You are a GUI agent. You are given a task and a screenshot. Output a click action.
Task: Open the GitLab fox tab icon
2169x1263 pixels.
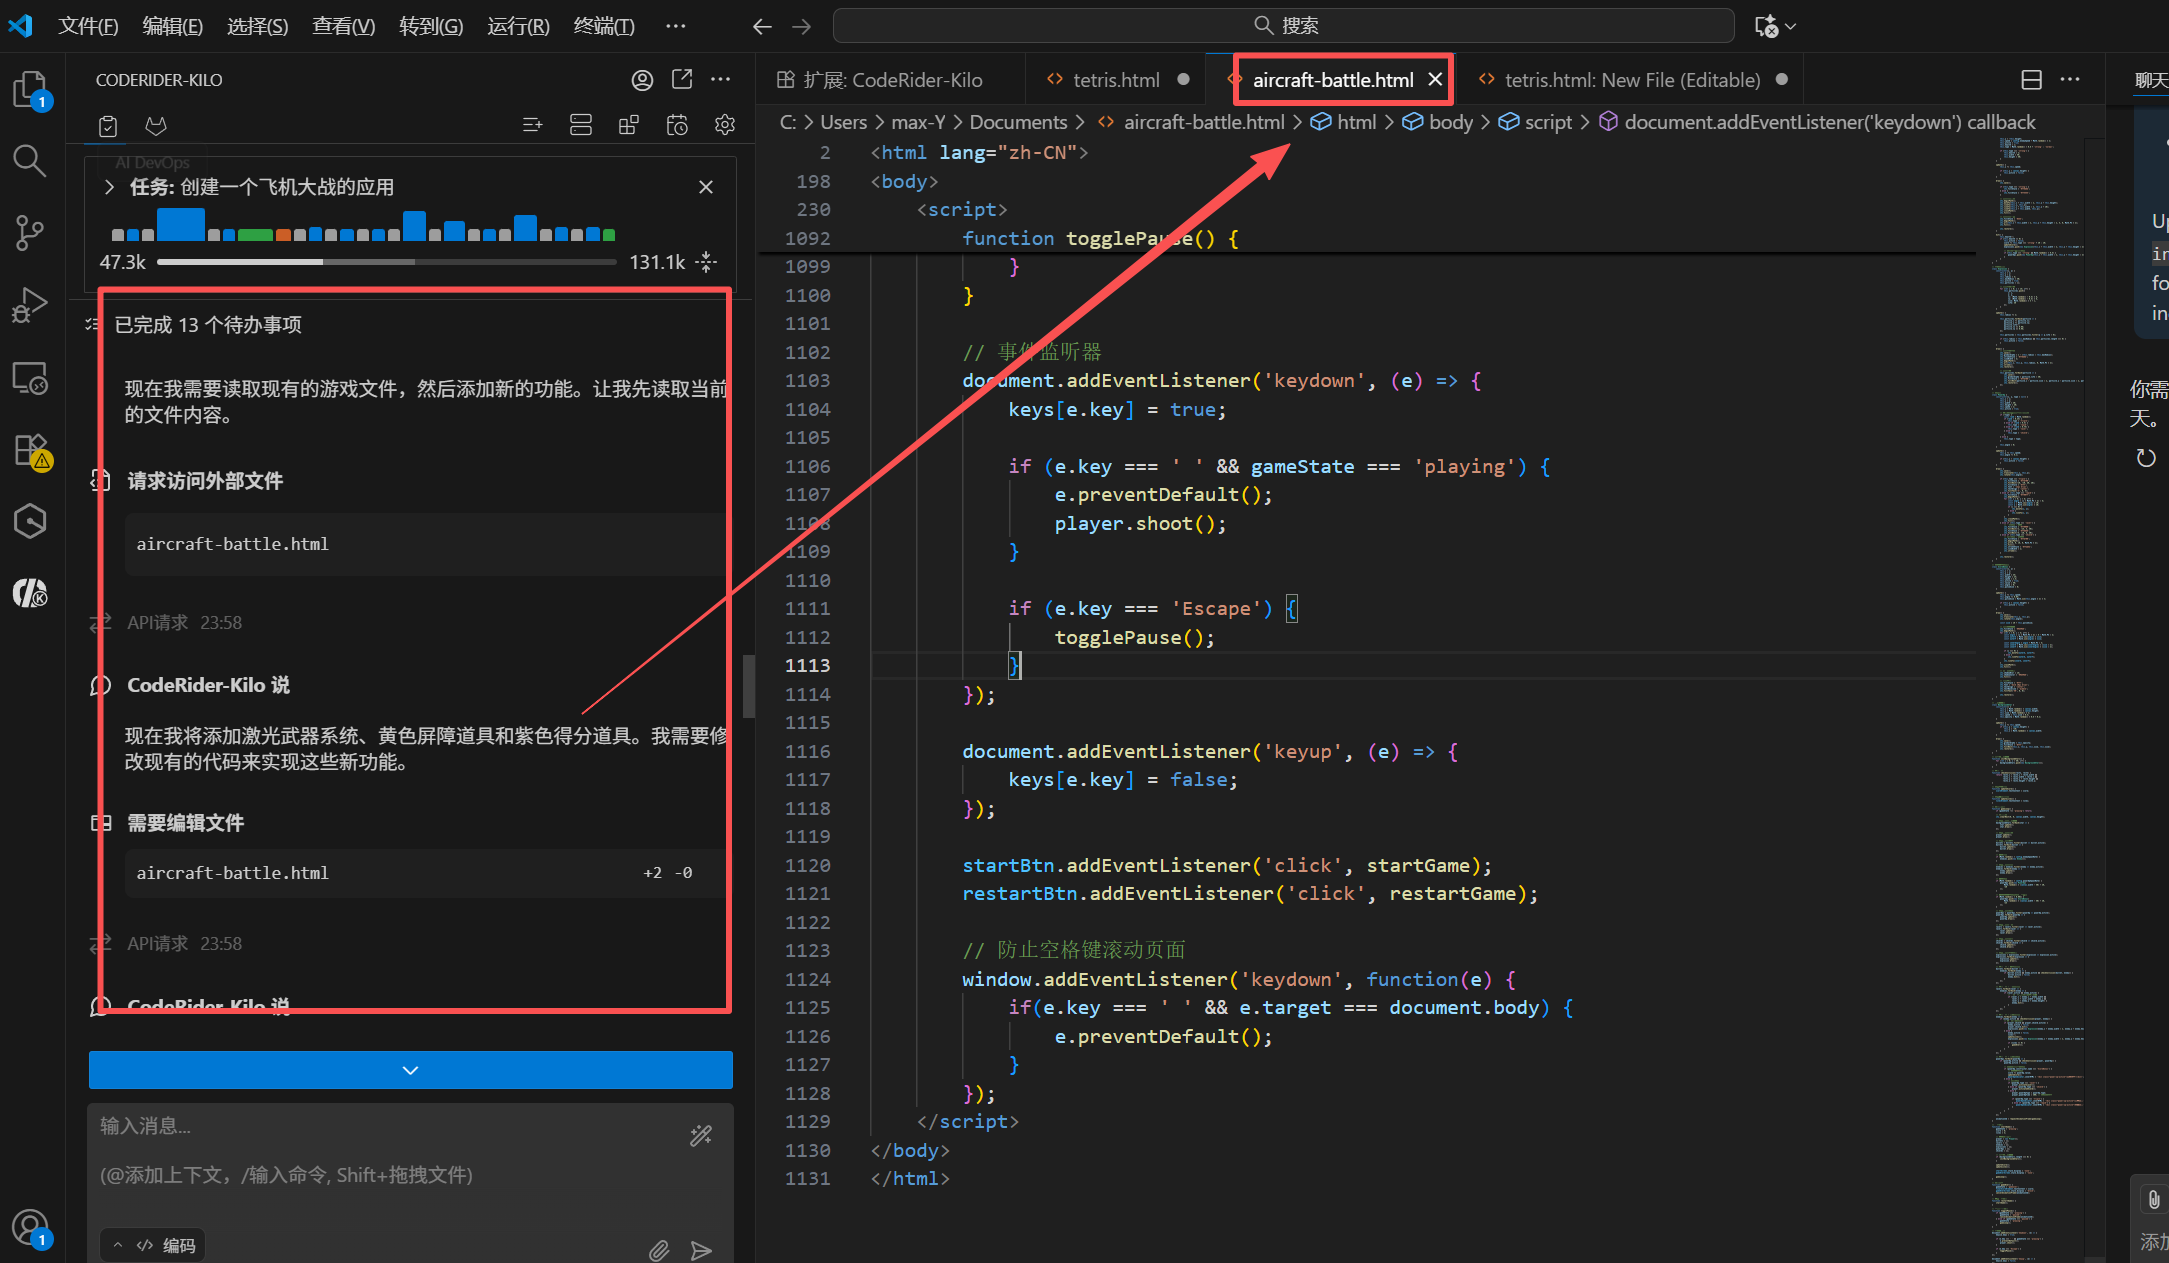pos(156,125)
